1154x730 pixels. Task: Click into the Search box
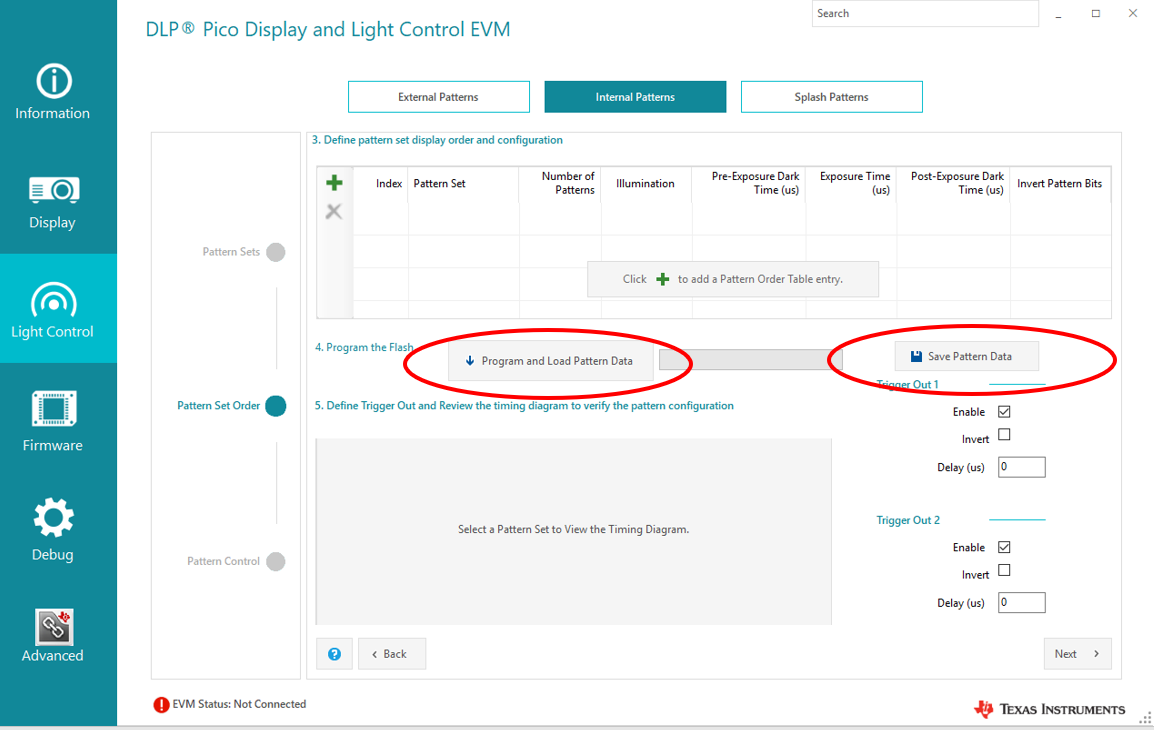[x=925, y=13]
